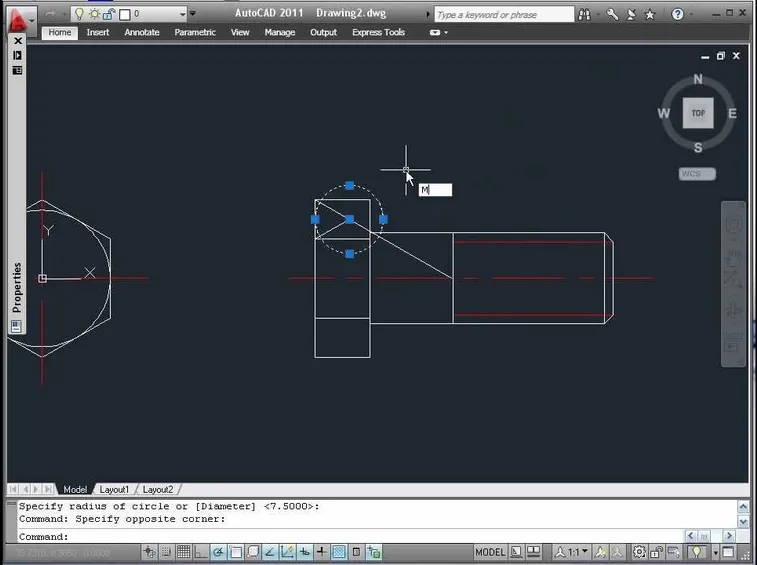Toggle Infer Constraints in status bar
This screenshot has width=757, height=565.
point(149,551)
